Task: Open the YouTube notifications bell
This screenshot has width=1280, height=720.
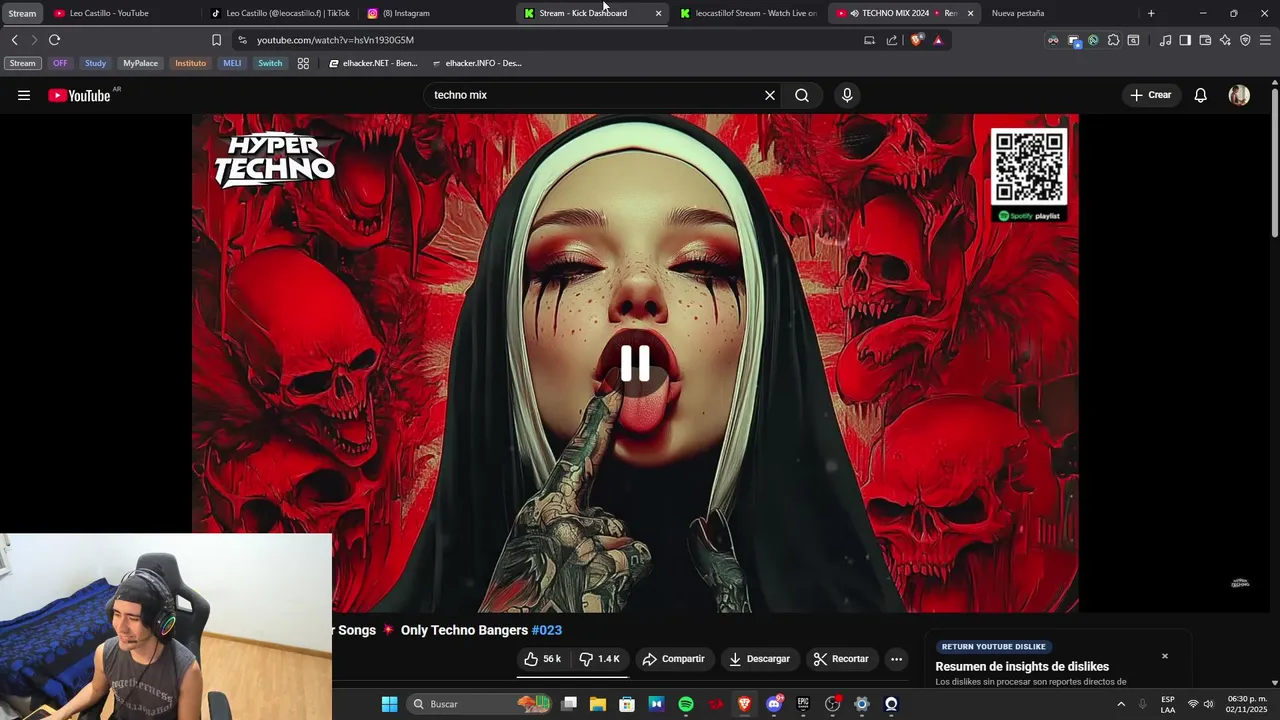Action: coord(1201,95)
